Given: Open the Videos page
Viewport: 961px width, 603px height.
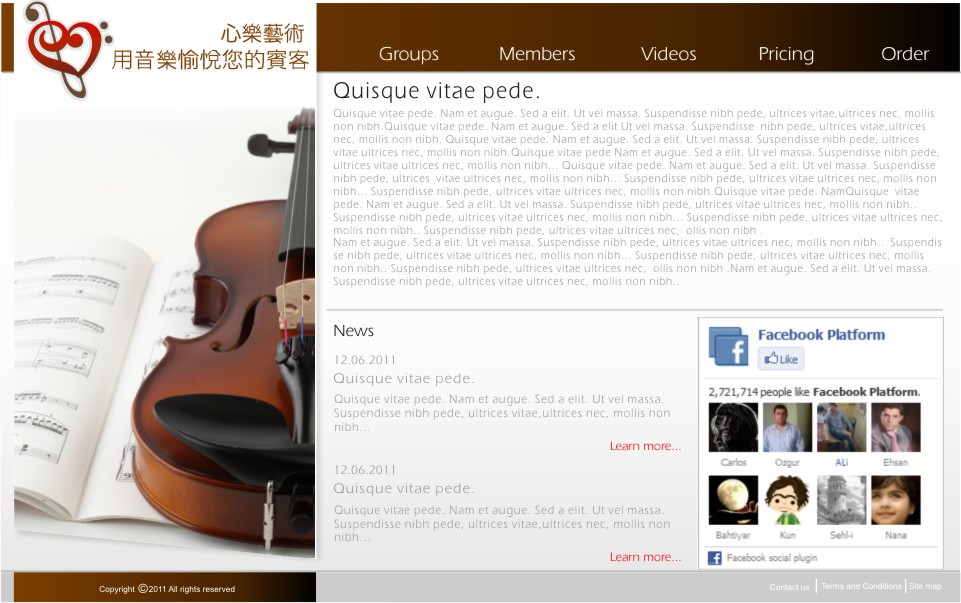Looking at the screenshot, I should pyautogui.click(x=669, y=54).
